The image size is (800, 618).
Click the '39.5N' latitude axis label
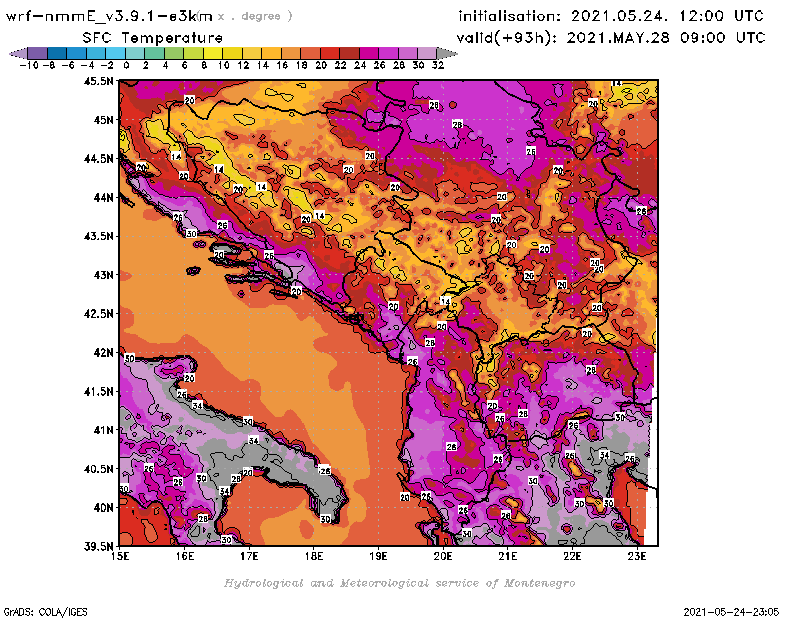[98, 546]
